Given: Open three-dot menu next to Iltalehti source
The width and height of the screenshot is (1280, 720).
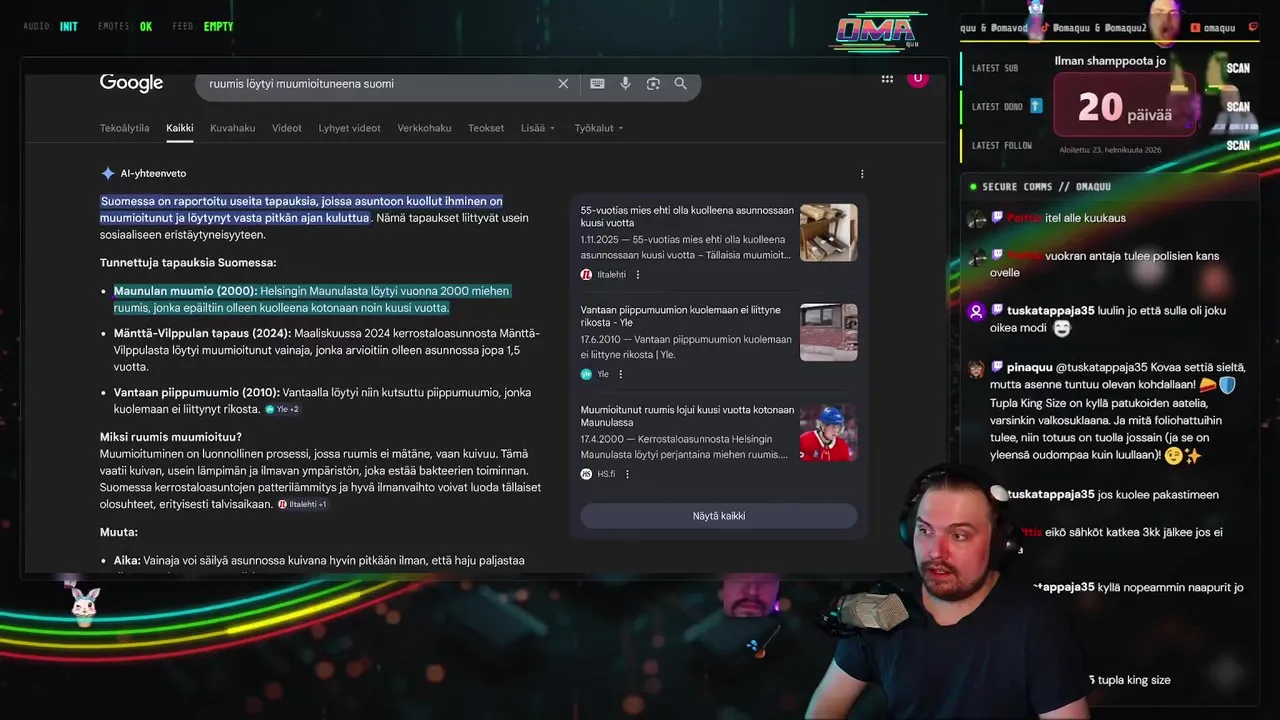Looking at the screenshot, I should [638, 275].
